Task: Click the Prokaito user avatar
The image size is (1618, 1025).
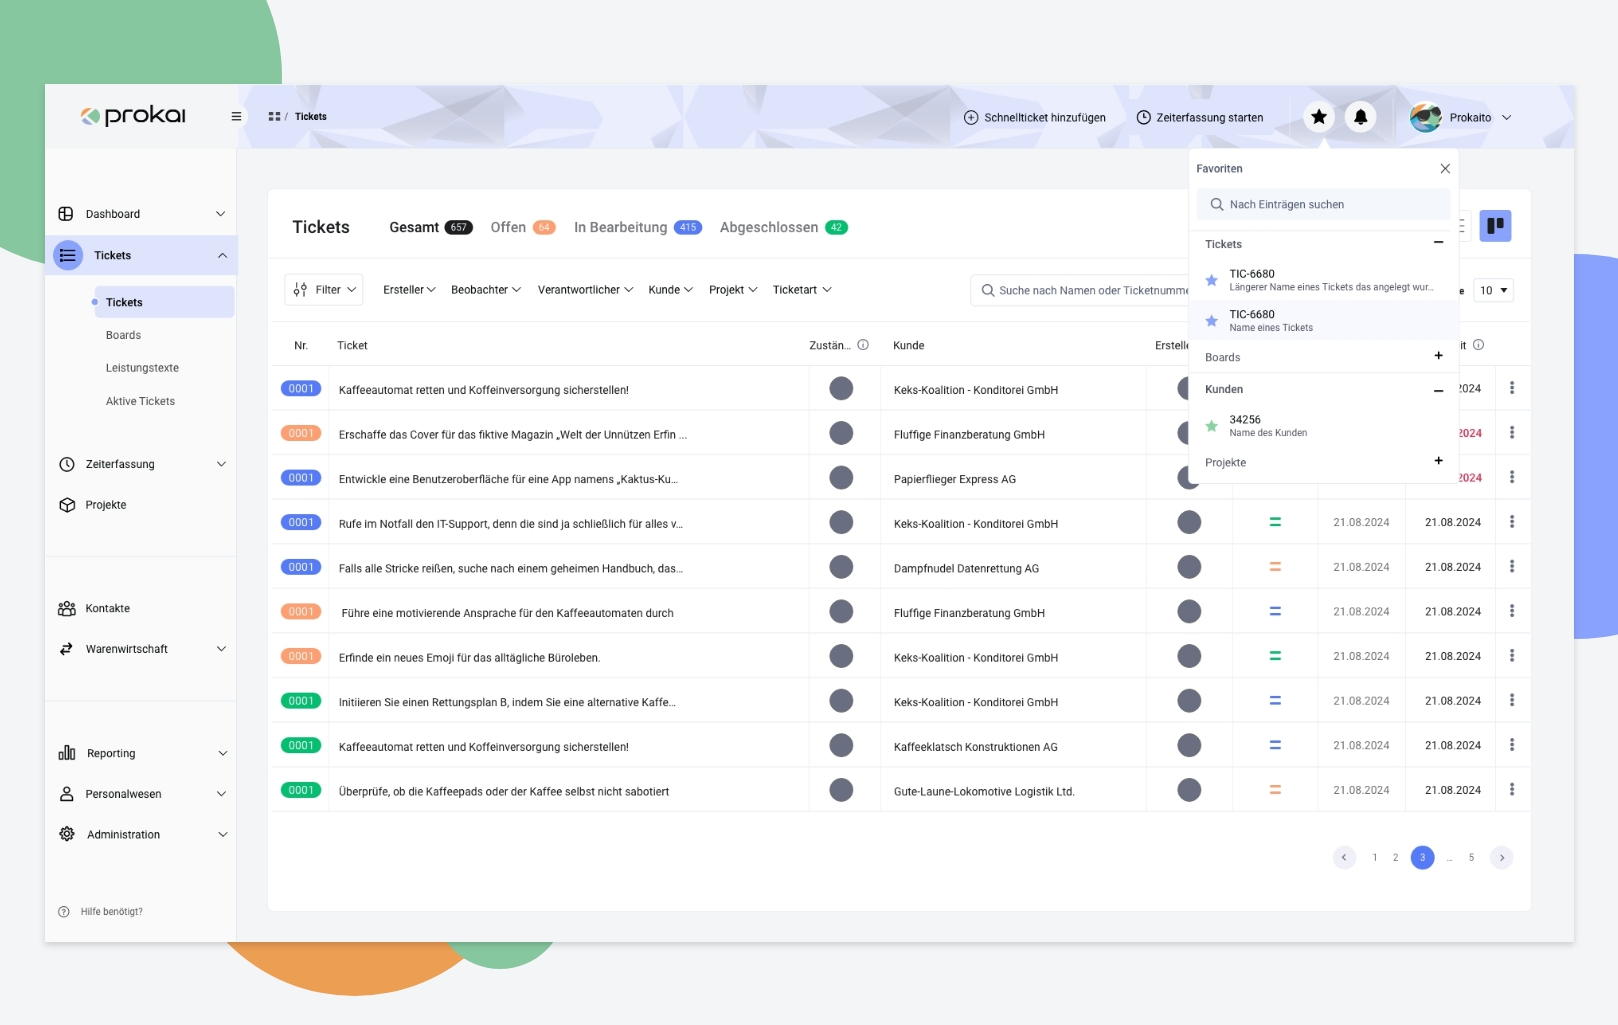Action: click(x=1425, y=117)
